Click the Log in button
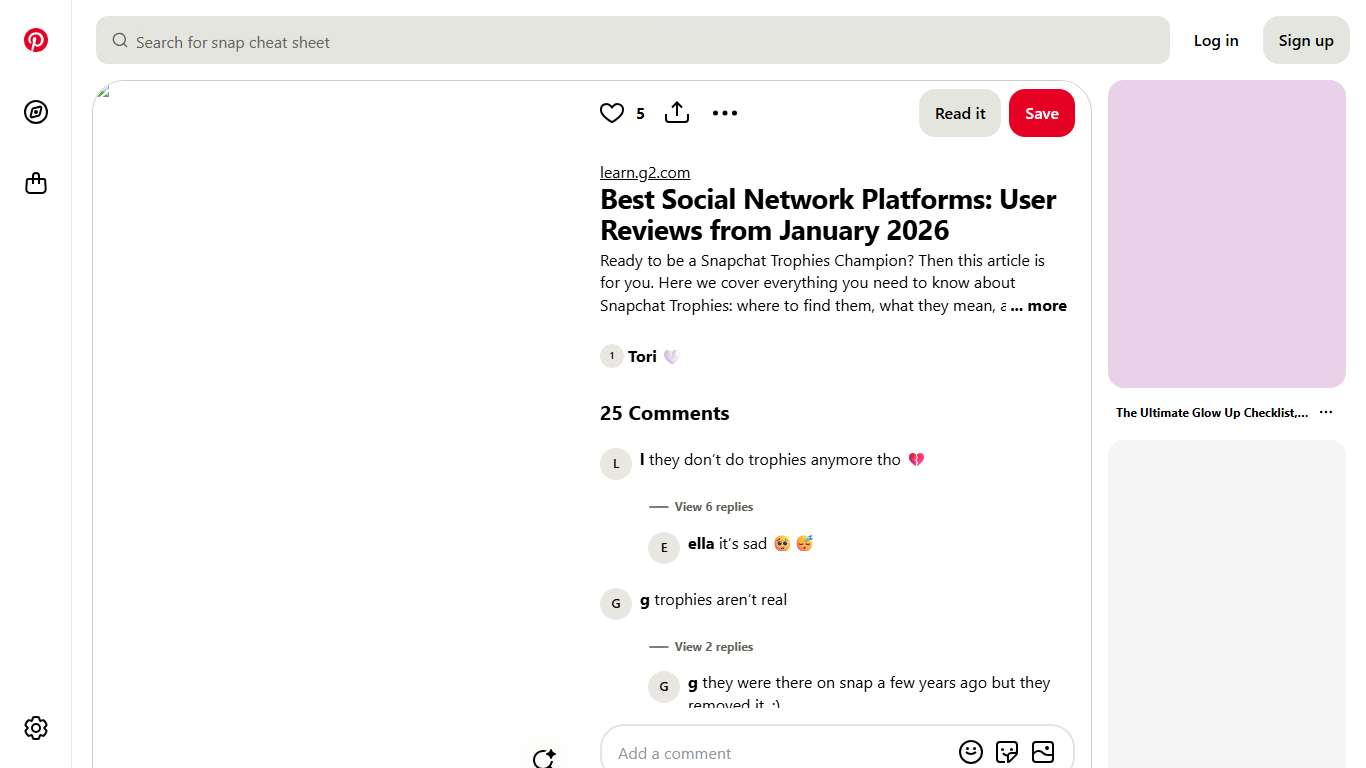This screenshot has width=1366, height=768. pyautogui.click(x=1215, y=40)
